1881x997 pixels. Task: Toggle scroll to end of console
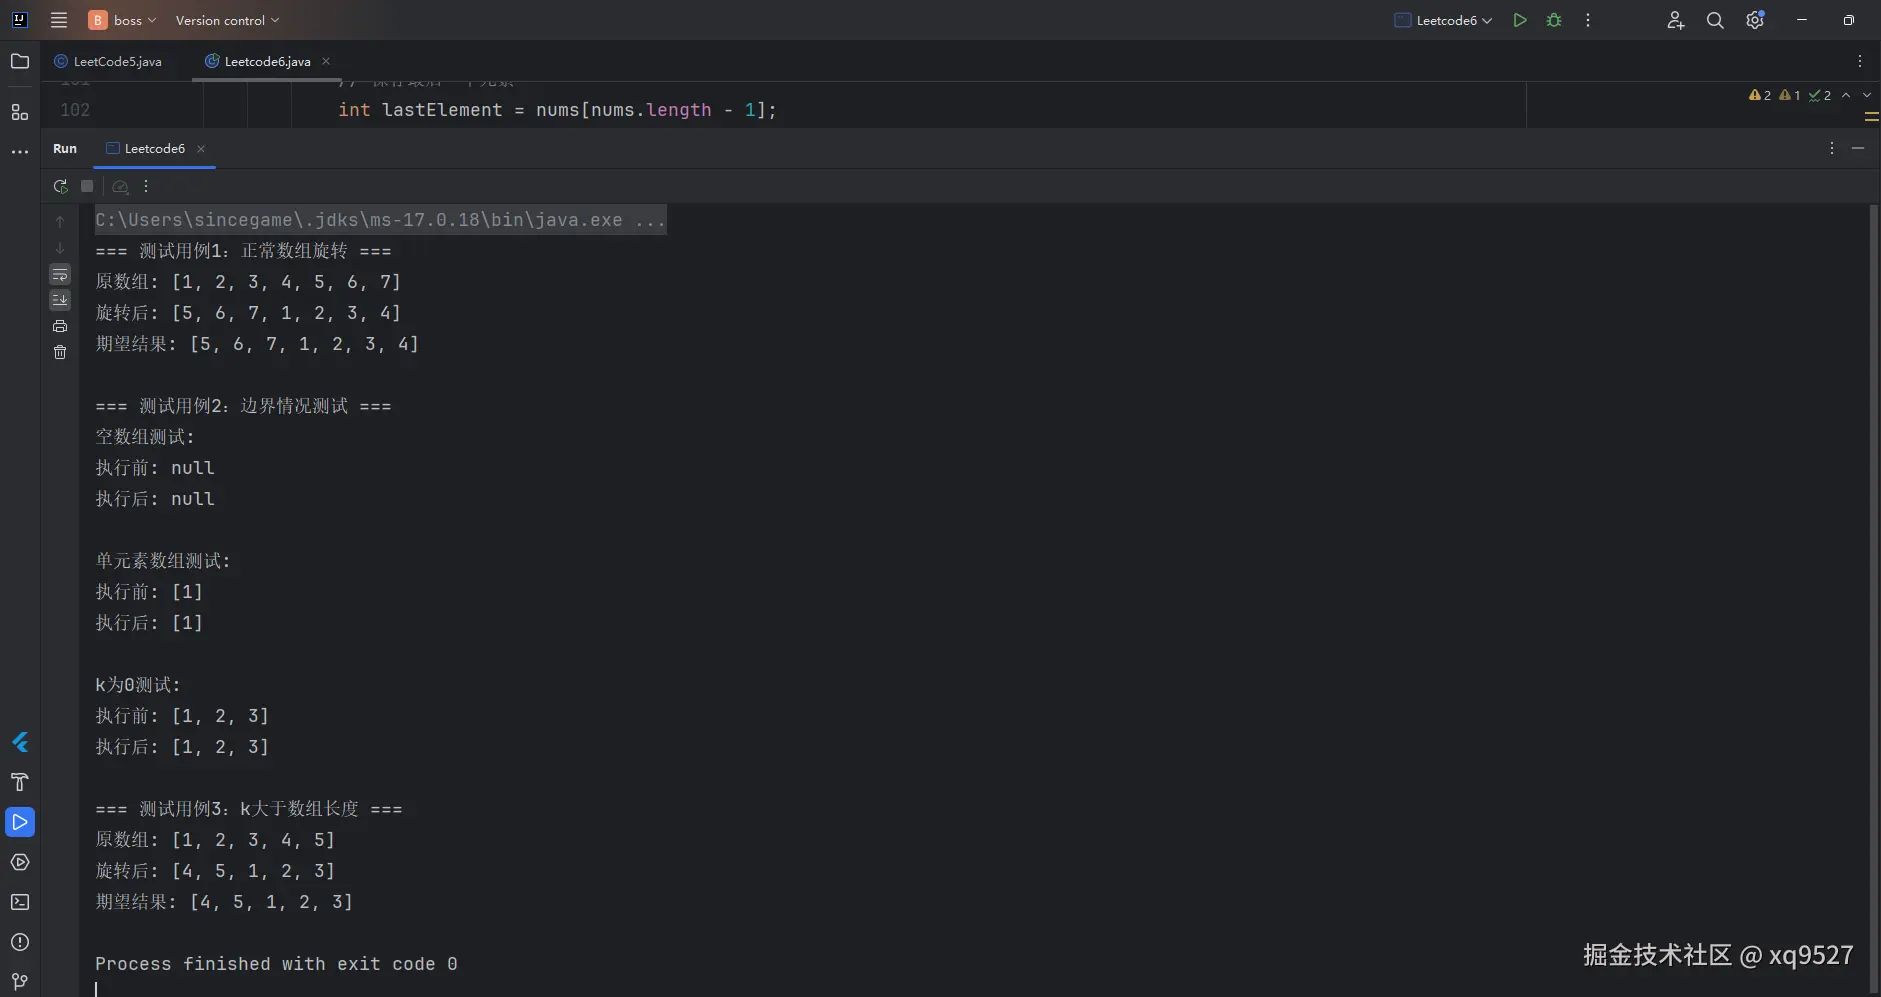(x=60, y=300)
